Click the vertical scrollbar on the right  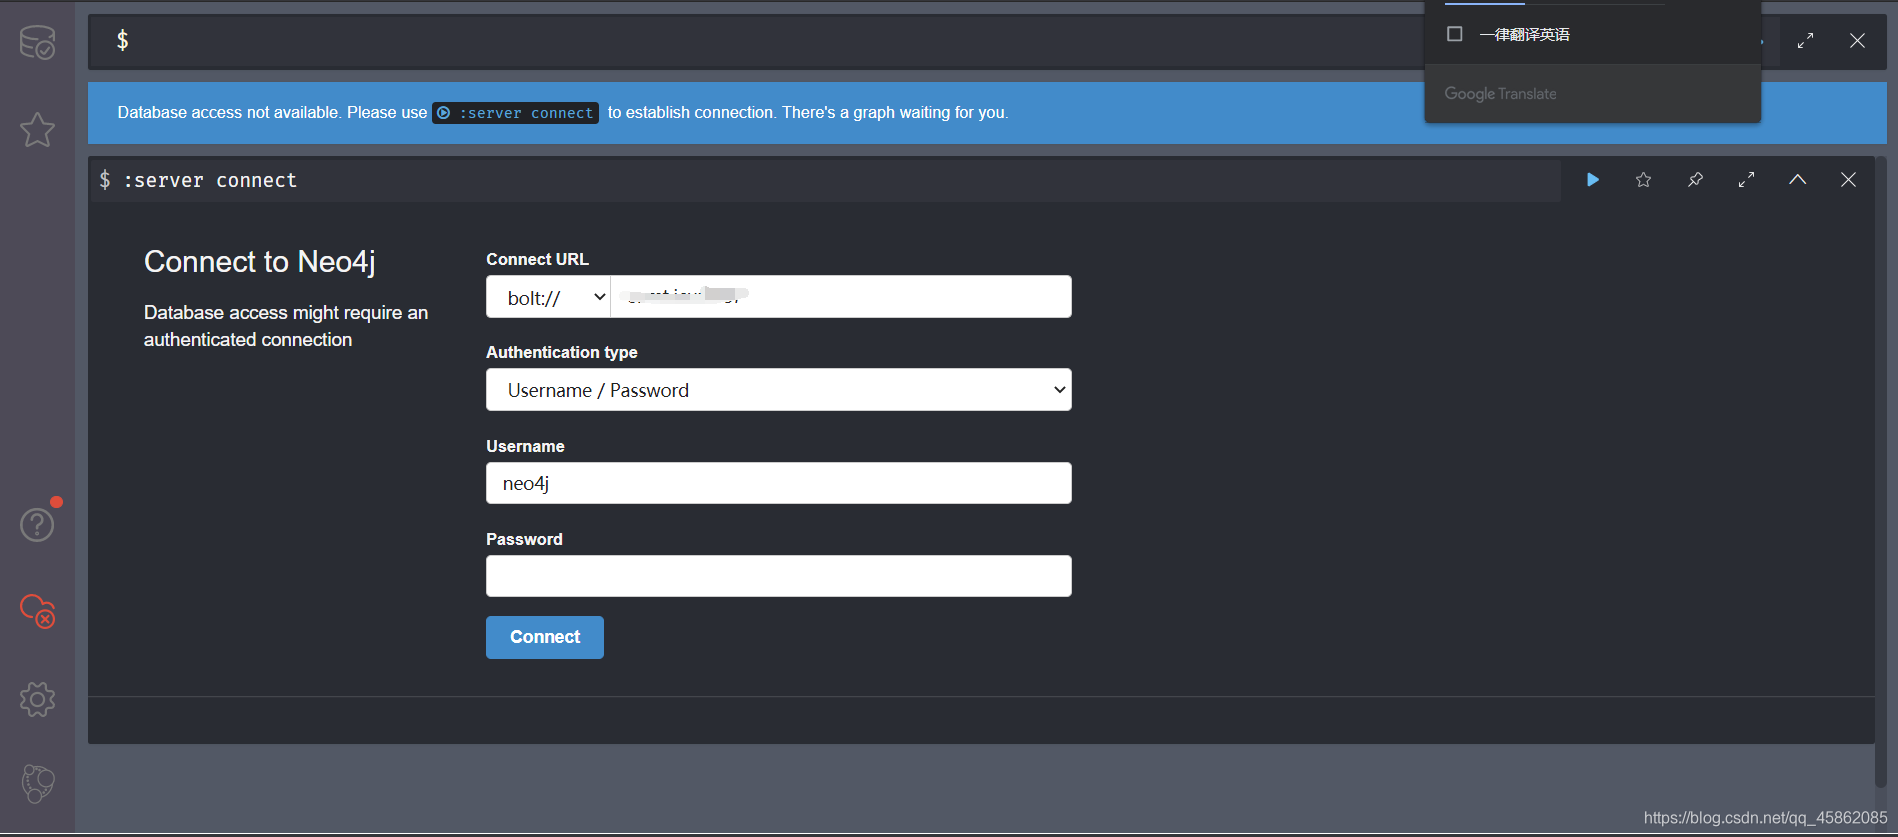(x=1880, y=470)
